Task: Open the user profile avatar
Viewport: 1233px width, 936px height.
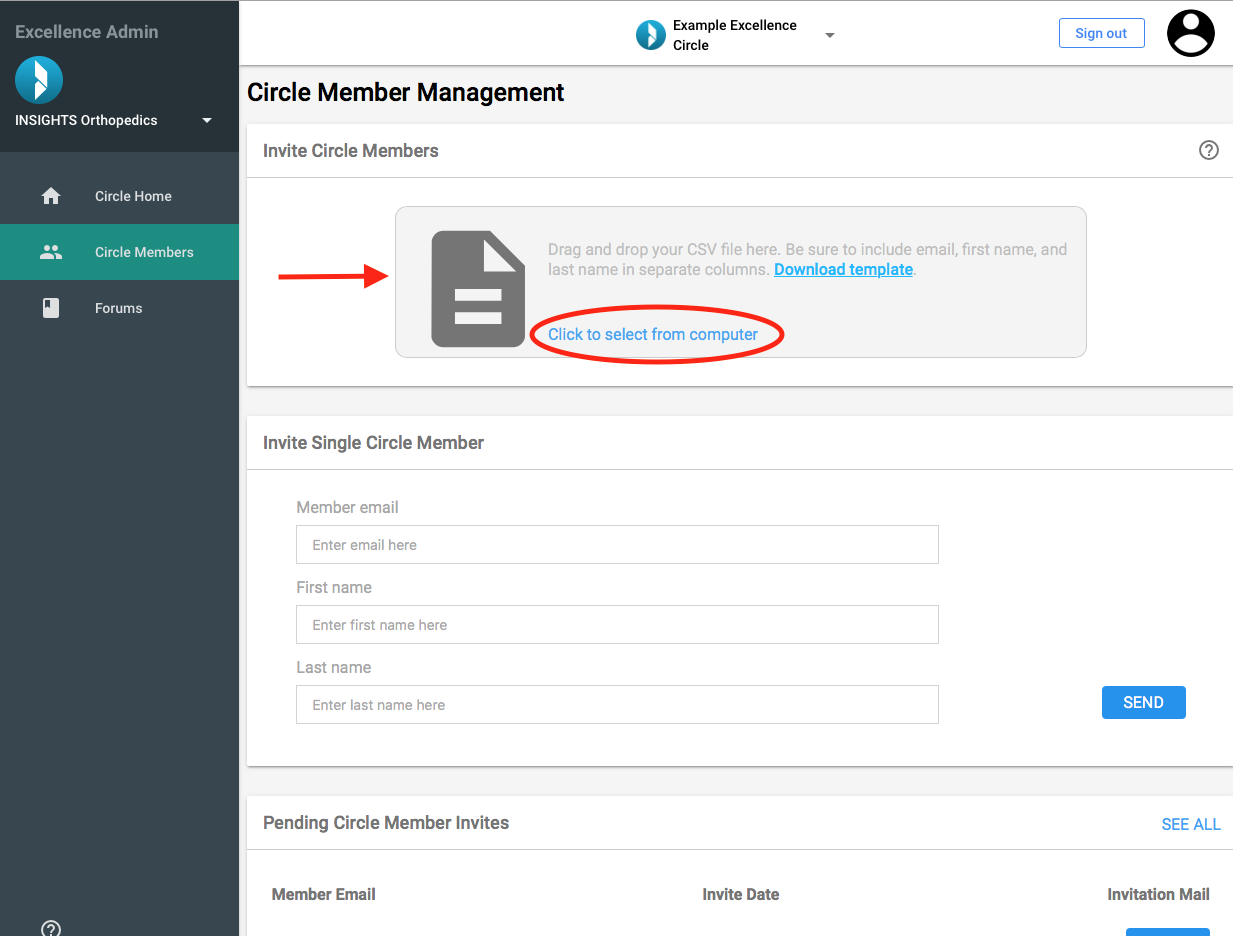Action: [1190, 33]
